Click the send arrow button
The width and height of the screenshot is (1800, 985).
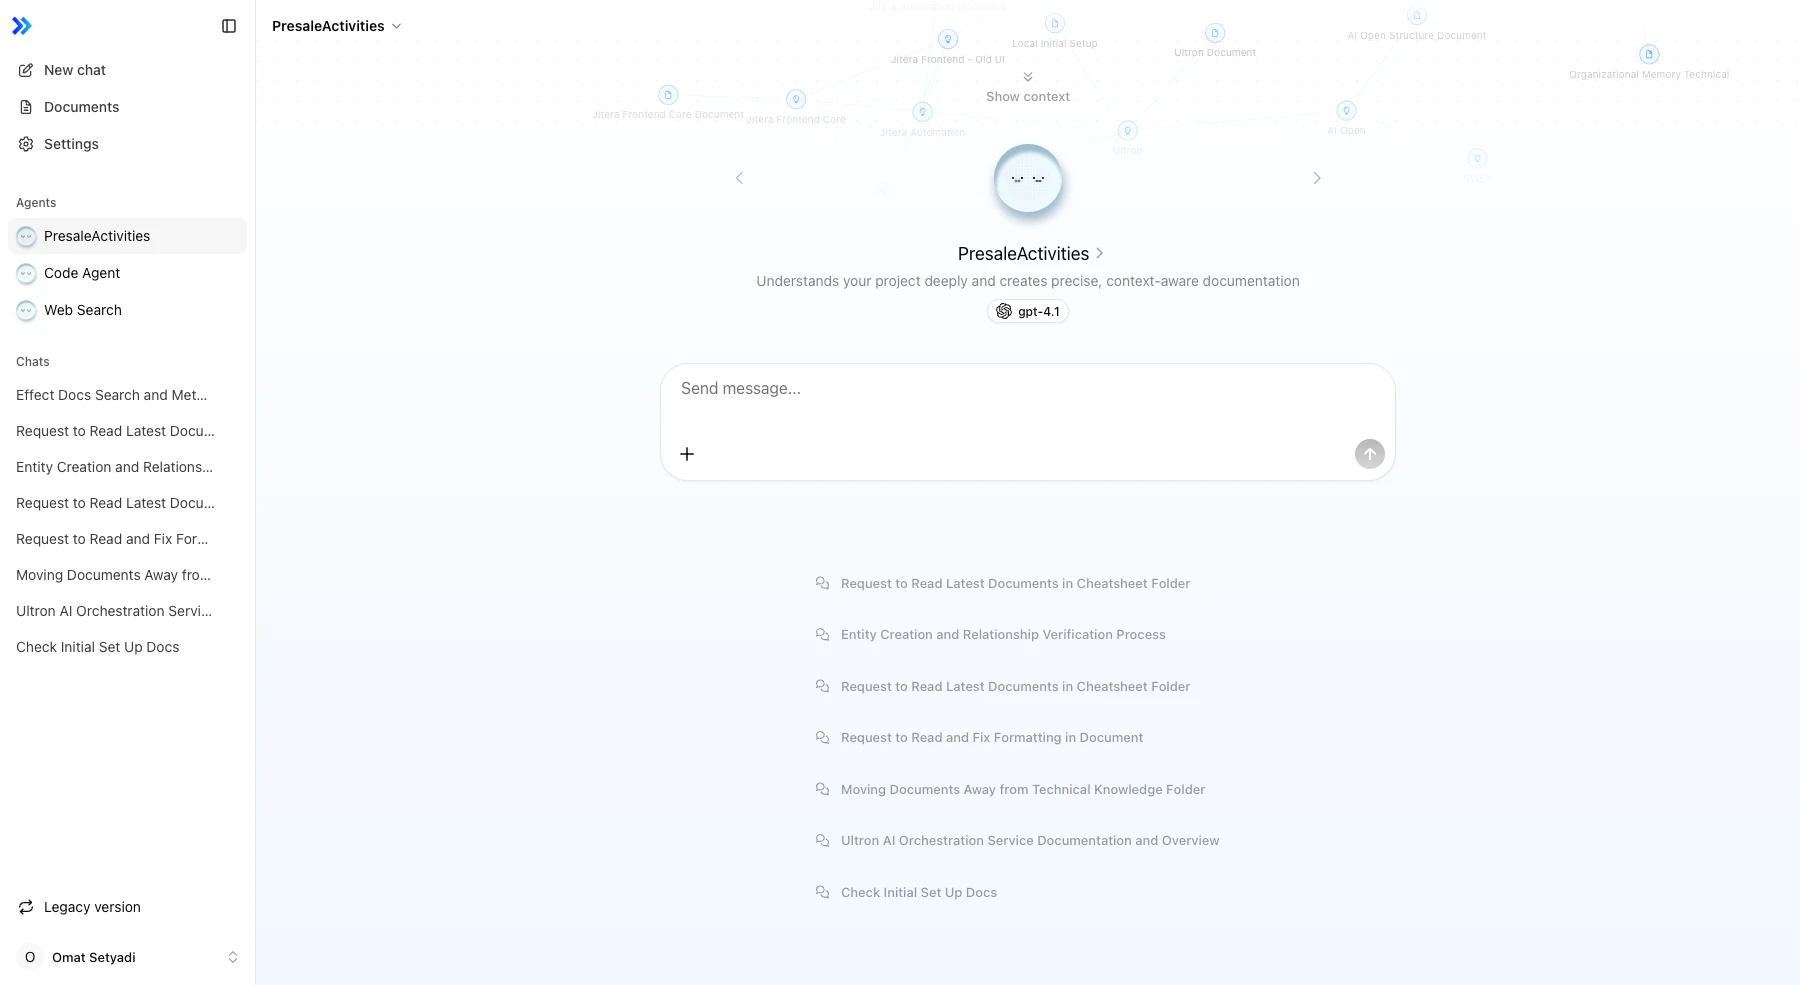1370,454
